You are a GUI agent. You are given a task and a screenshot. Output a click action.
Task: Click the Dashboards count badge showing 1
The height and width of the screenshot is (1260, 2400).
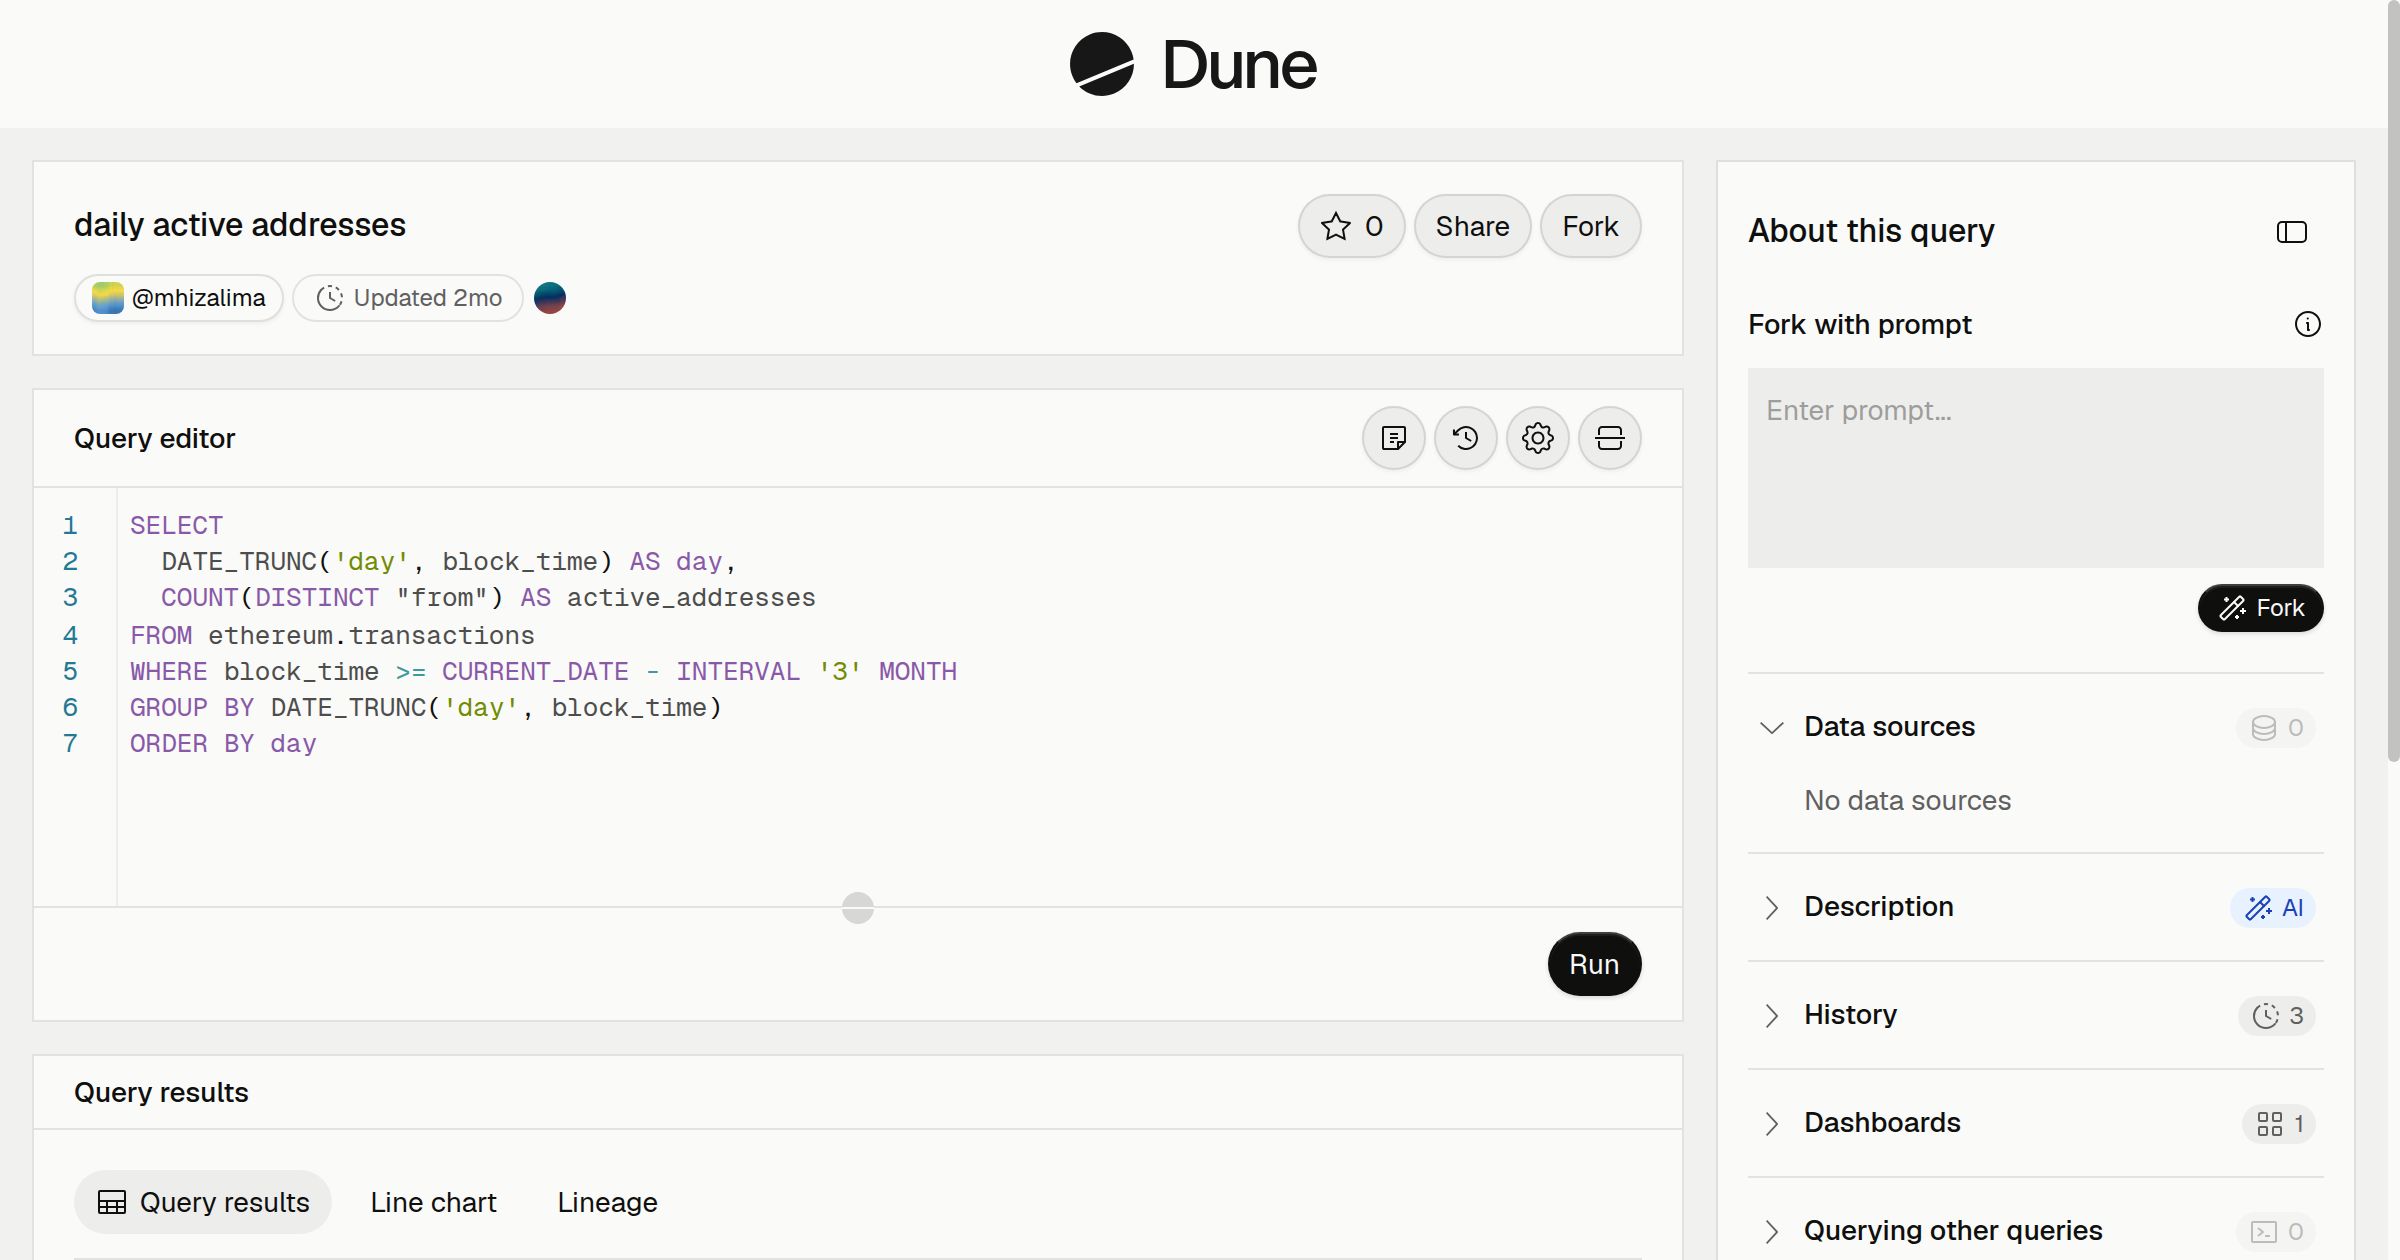click(2279, 1123)
